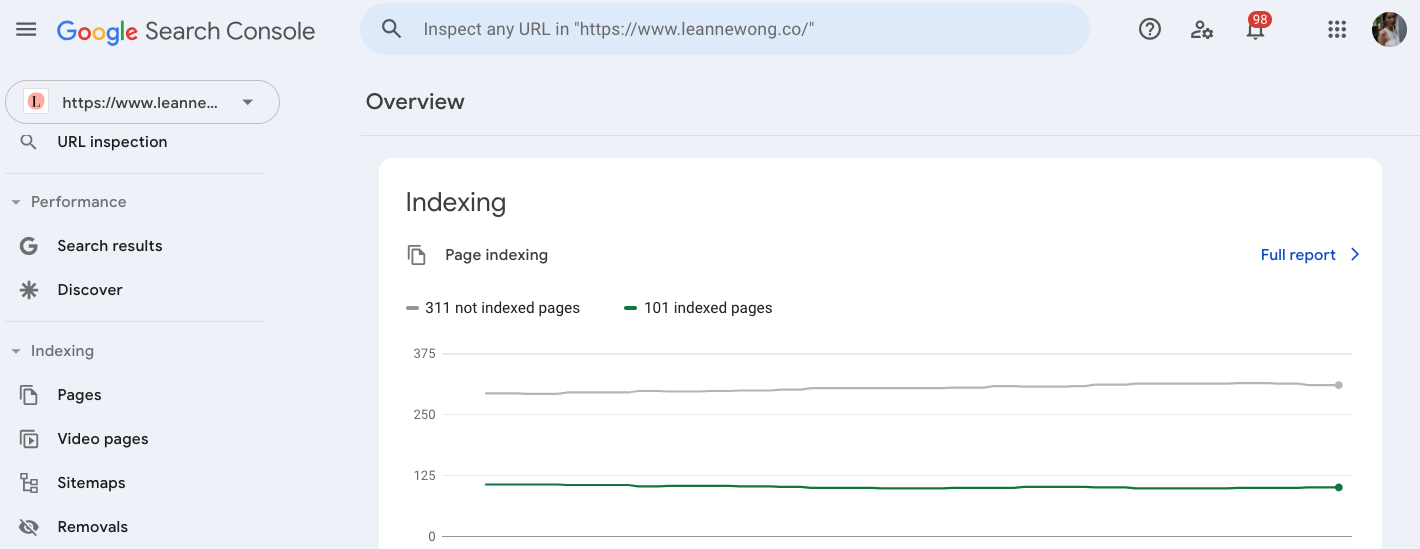Collapse the Performance section
Viewport: 1420px width, 549px height.
click(16, 202)
